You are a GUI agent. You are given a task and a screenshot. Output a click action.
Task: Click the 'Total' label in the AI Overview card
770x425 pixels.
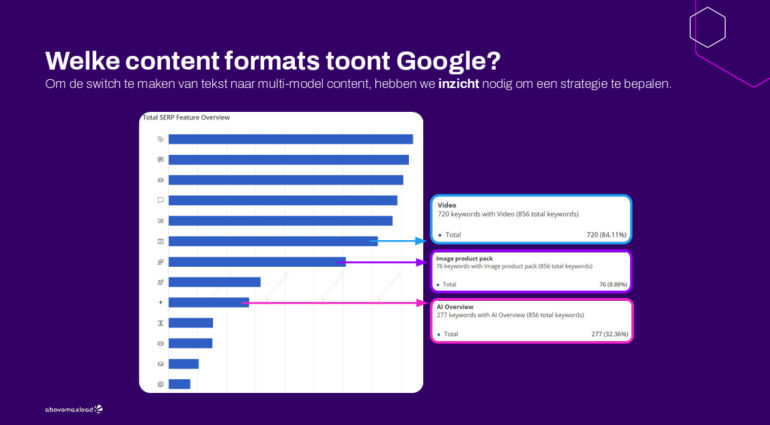451,334
